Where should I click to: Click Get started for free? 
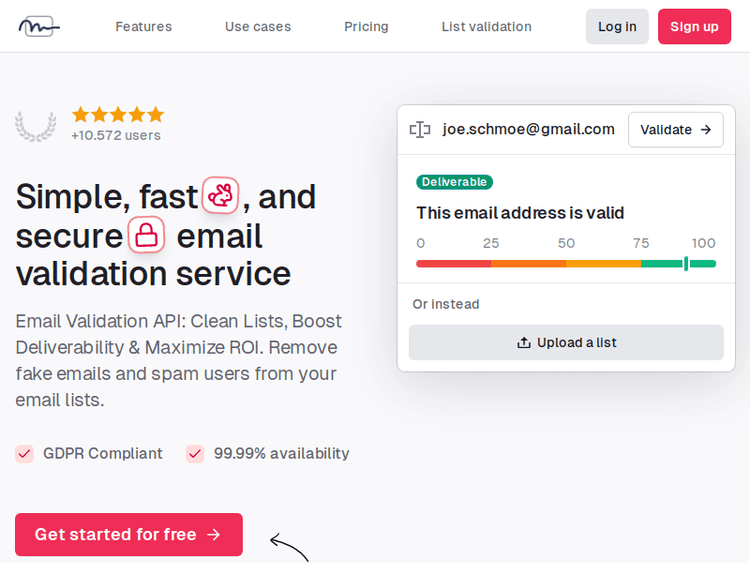coord(129,535)
